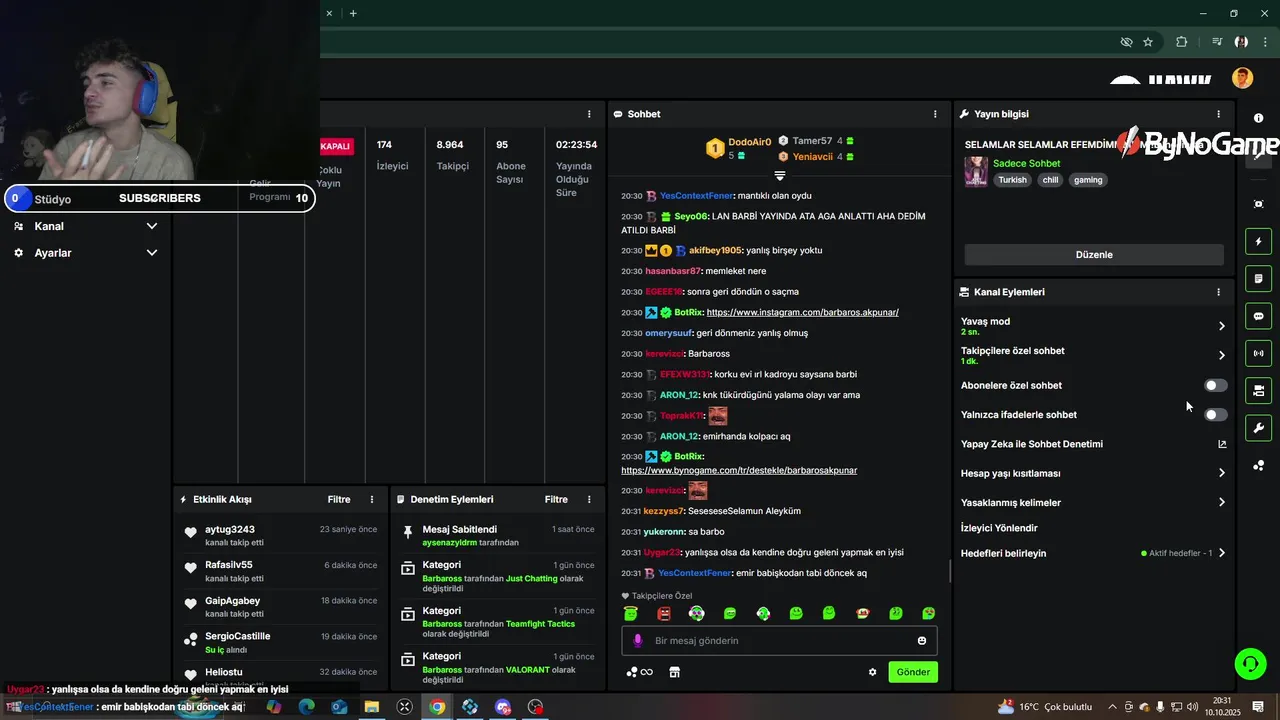
Task: Focus the Bir mesaj gönderin input
Action: click(x=780, y=640)
